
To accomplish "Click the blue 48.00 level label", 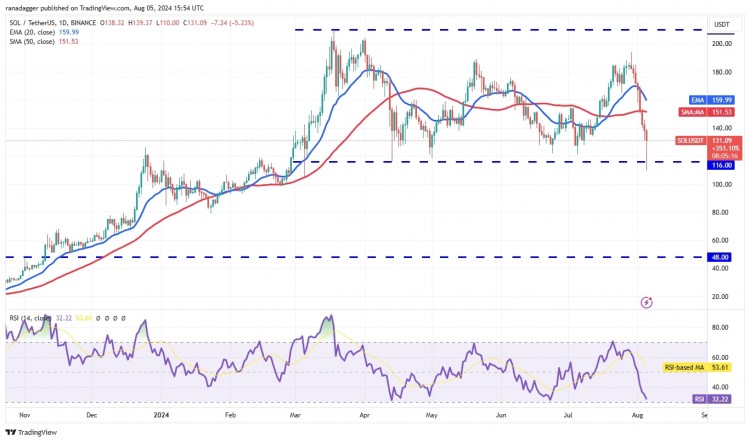I will tap(721, 257).
